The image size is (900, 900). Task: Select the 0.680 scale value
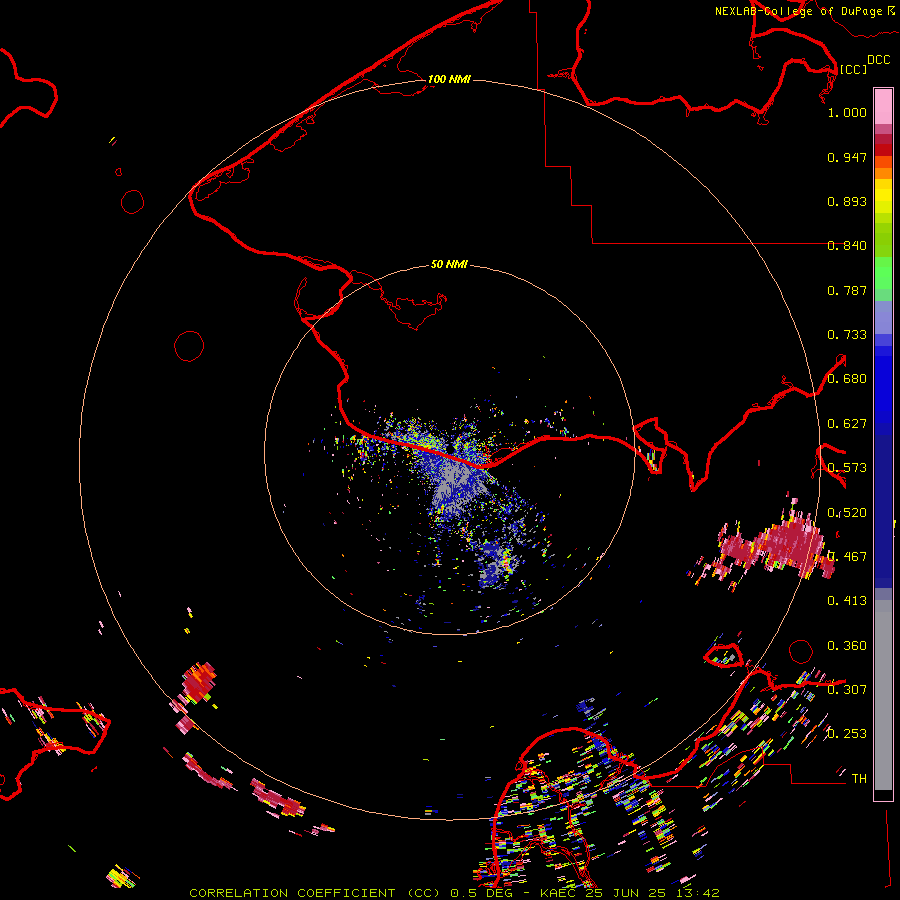pos(847,379)
